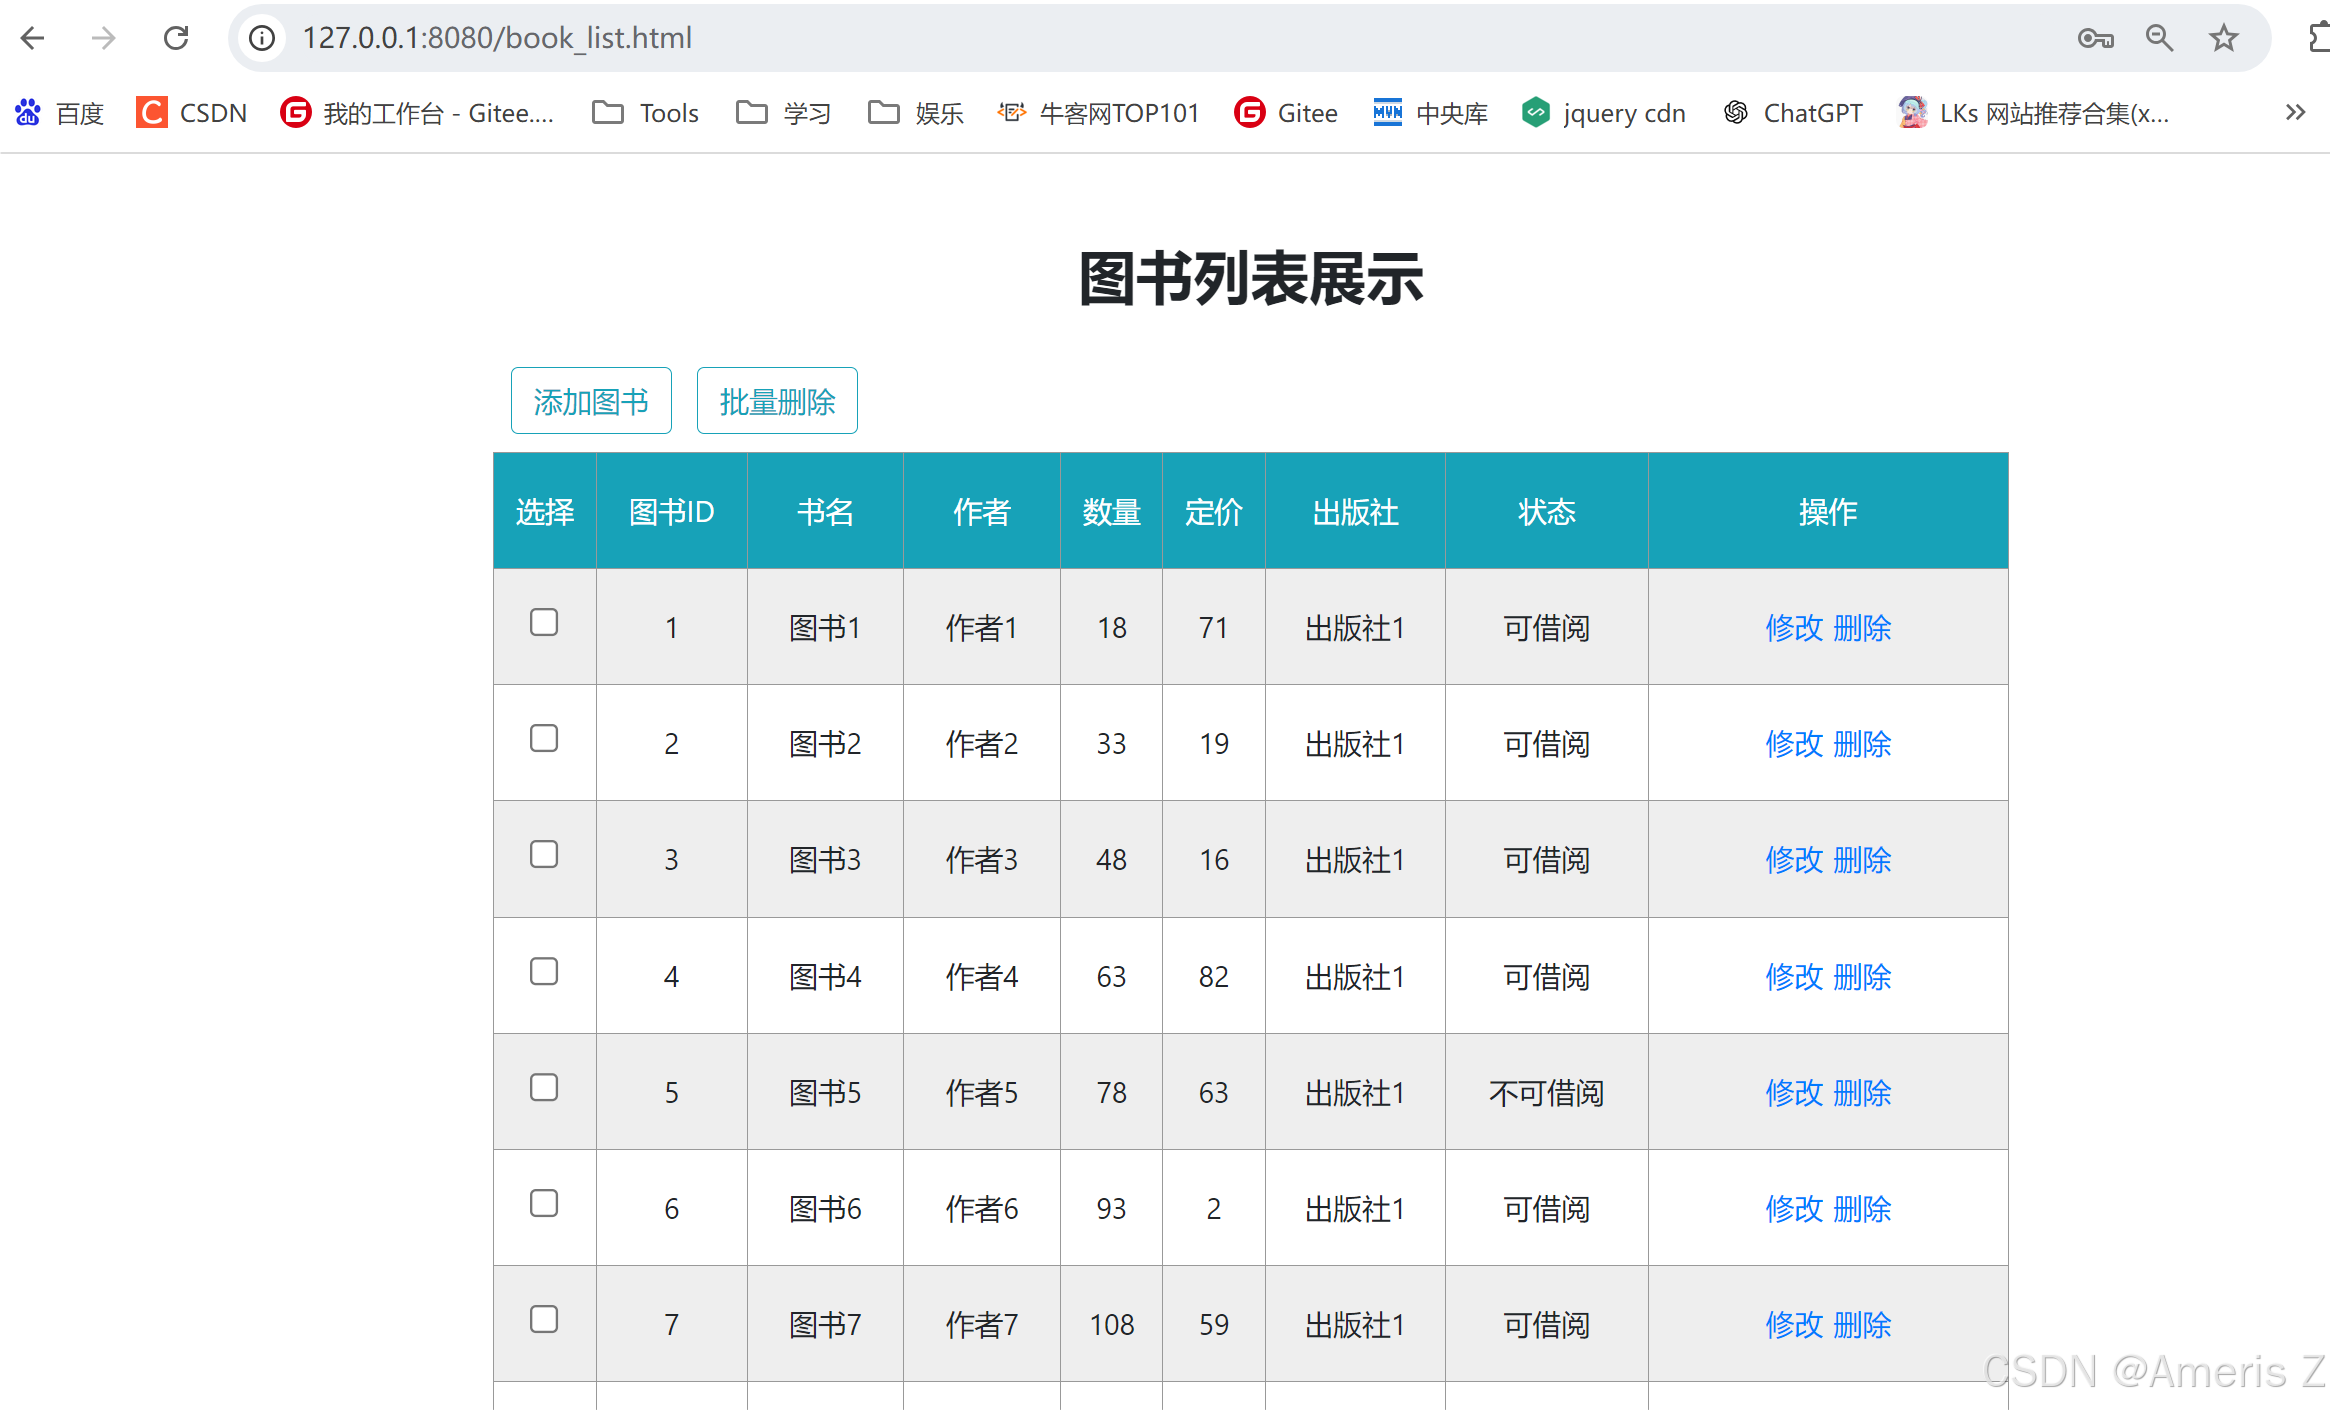Open the 娱乐 bookmark folder
The width and height of the screenshot is (2330, 1410).
tap(916, 113)
